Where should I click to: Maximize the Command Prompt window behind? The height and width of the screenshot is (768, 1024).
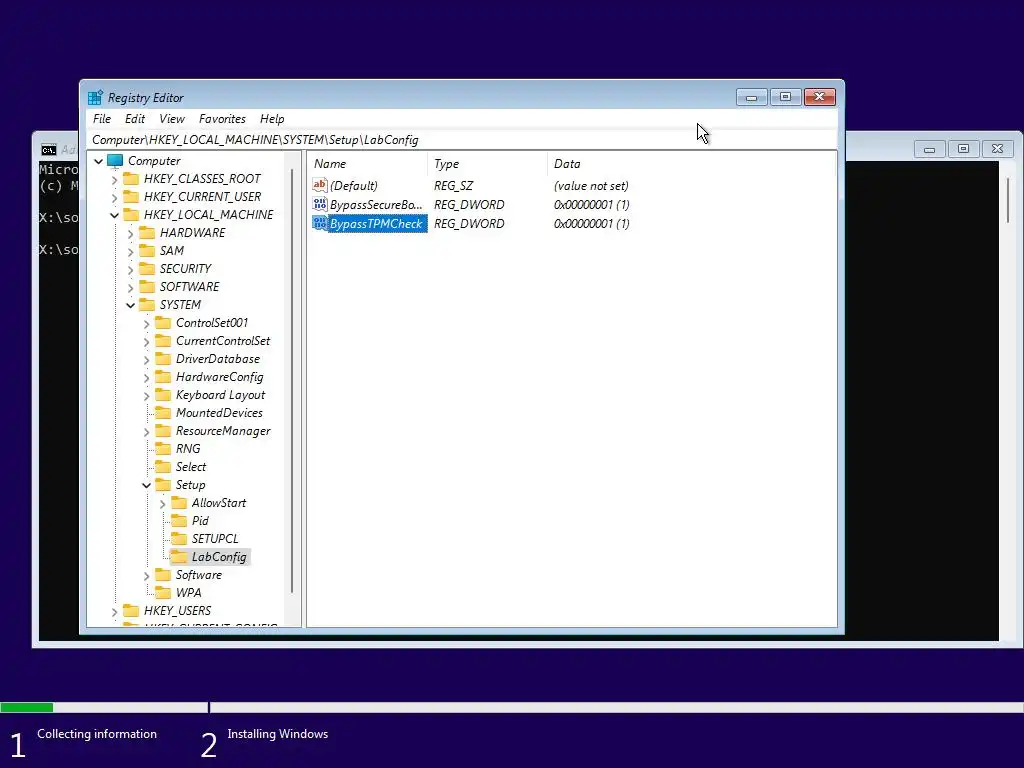[963, 149]
